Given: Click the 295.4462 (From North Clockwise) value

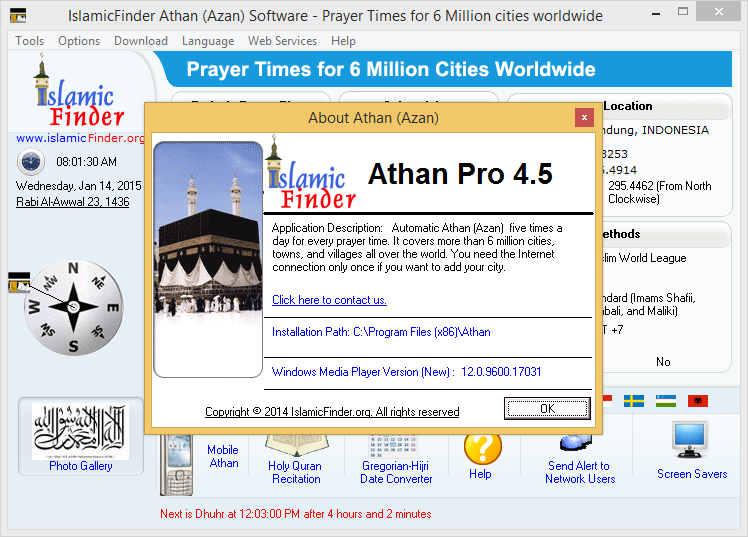Looking at the screenshot, I should [659, 192].
